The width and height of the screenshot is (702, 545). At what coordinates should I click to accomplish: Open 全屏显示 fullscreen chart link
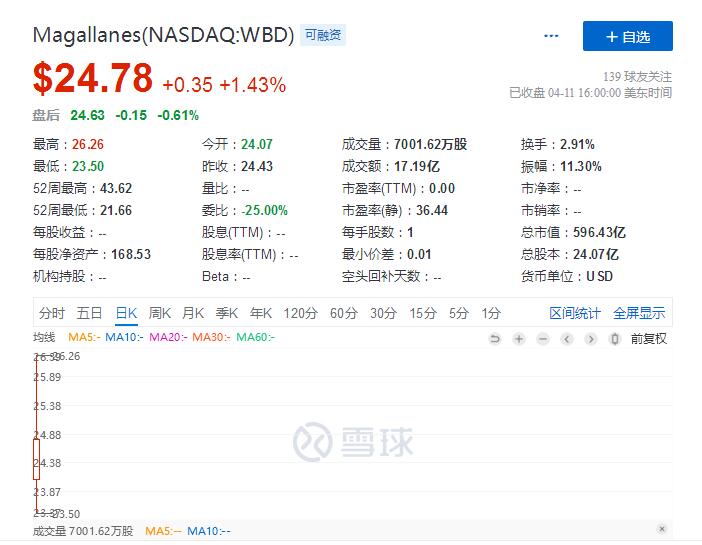(639, 313)
